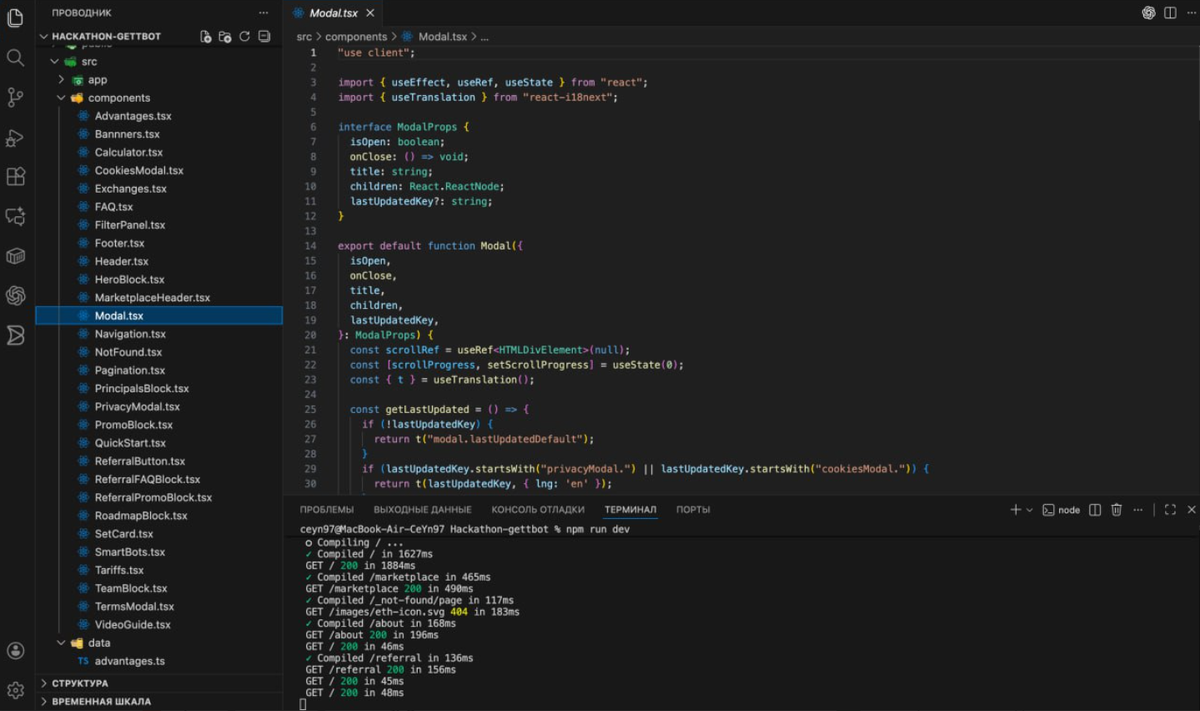
Task: Open explorer views and more actions menu
Action: (263, 13)
